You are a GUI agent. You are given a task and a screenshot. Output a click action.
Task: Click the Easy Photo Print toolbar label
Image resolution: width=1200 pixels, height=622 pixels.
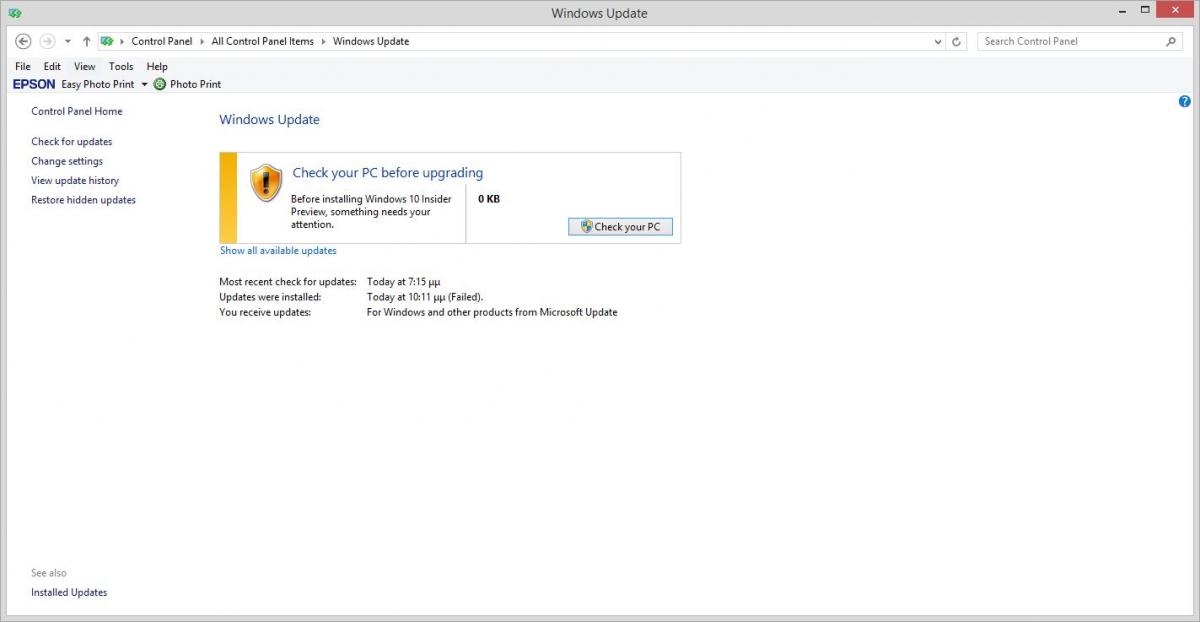coord(98,84)
